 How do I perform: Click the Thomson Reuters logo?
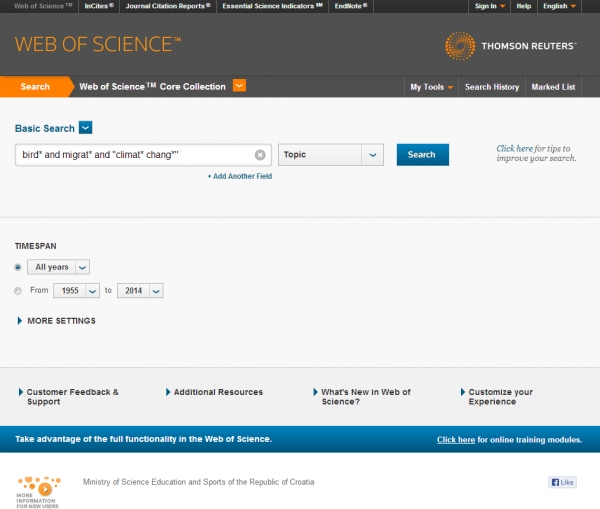(x=510, y=46)
